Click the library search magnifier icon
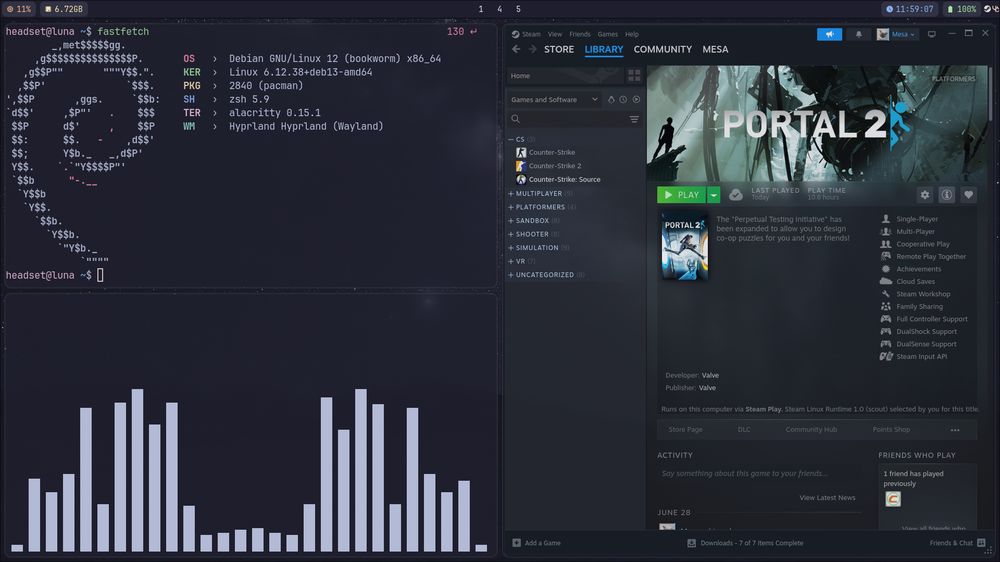This screenshot has height=562, width=1000. pyautogui.click(x=515, y=119)
